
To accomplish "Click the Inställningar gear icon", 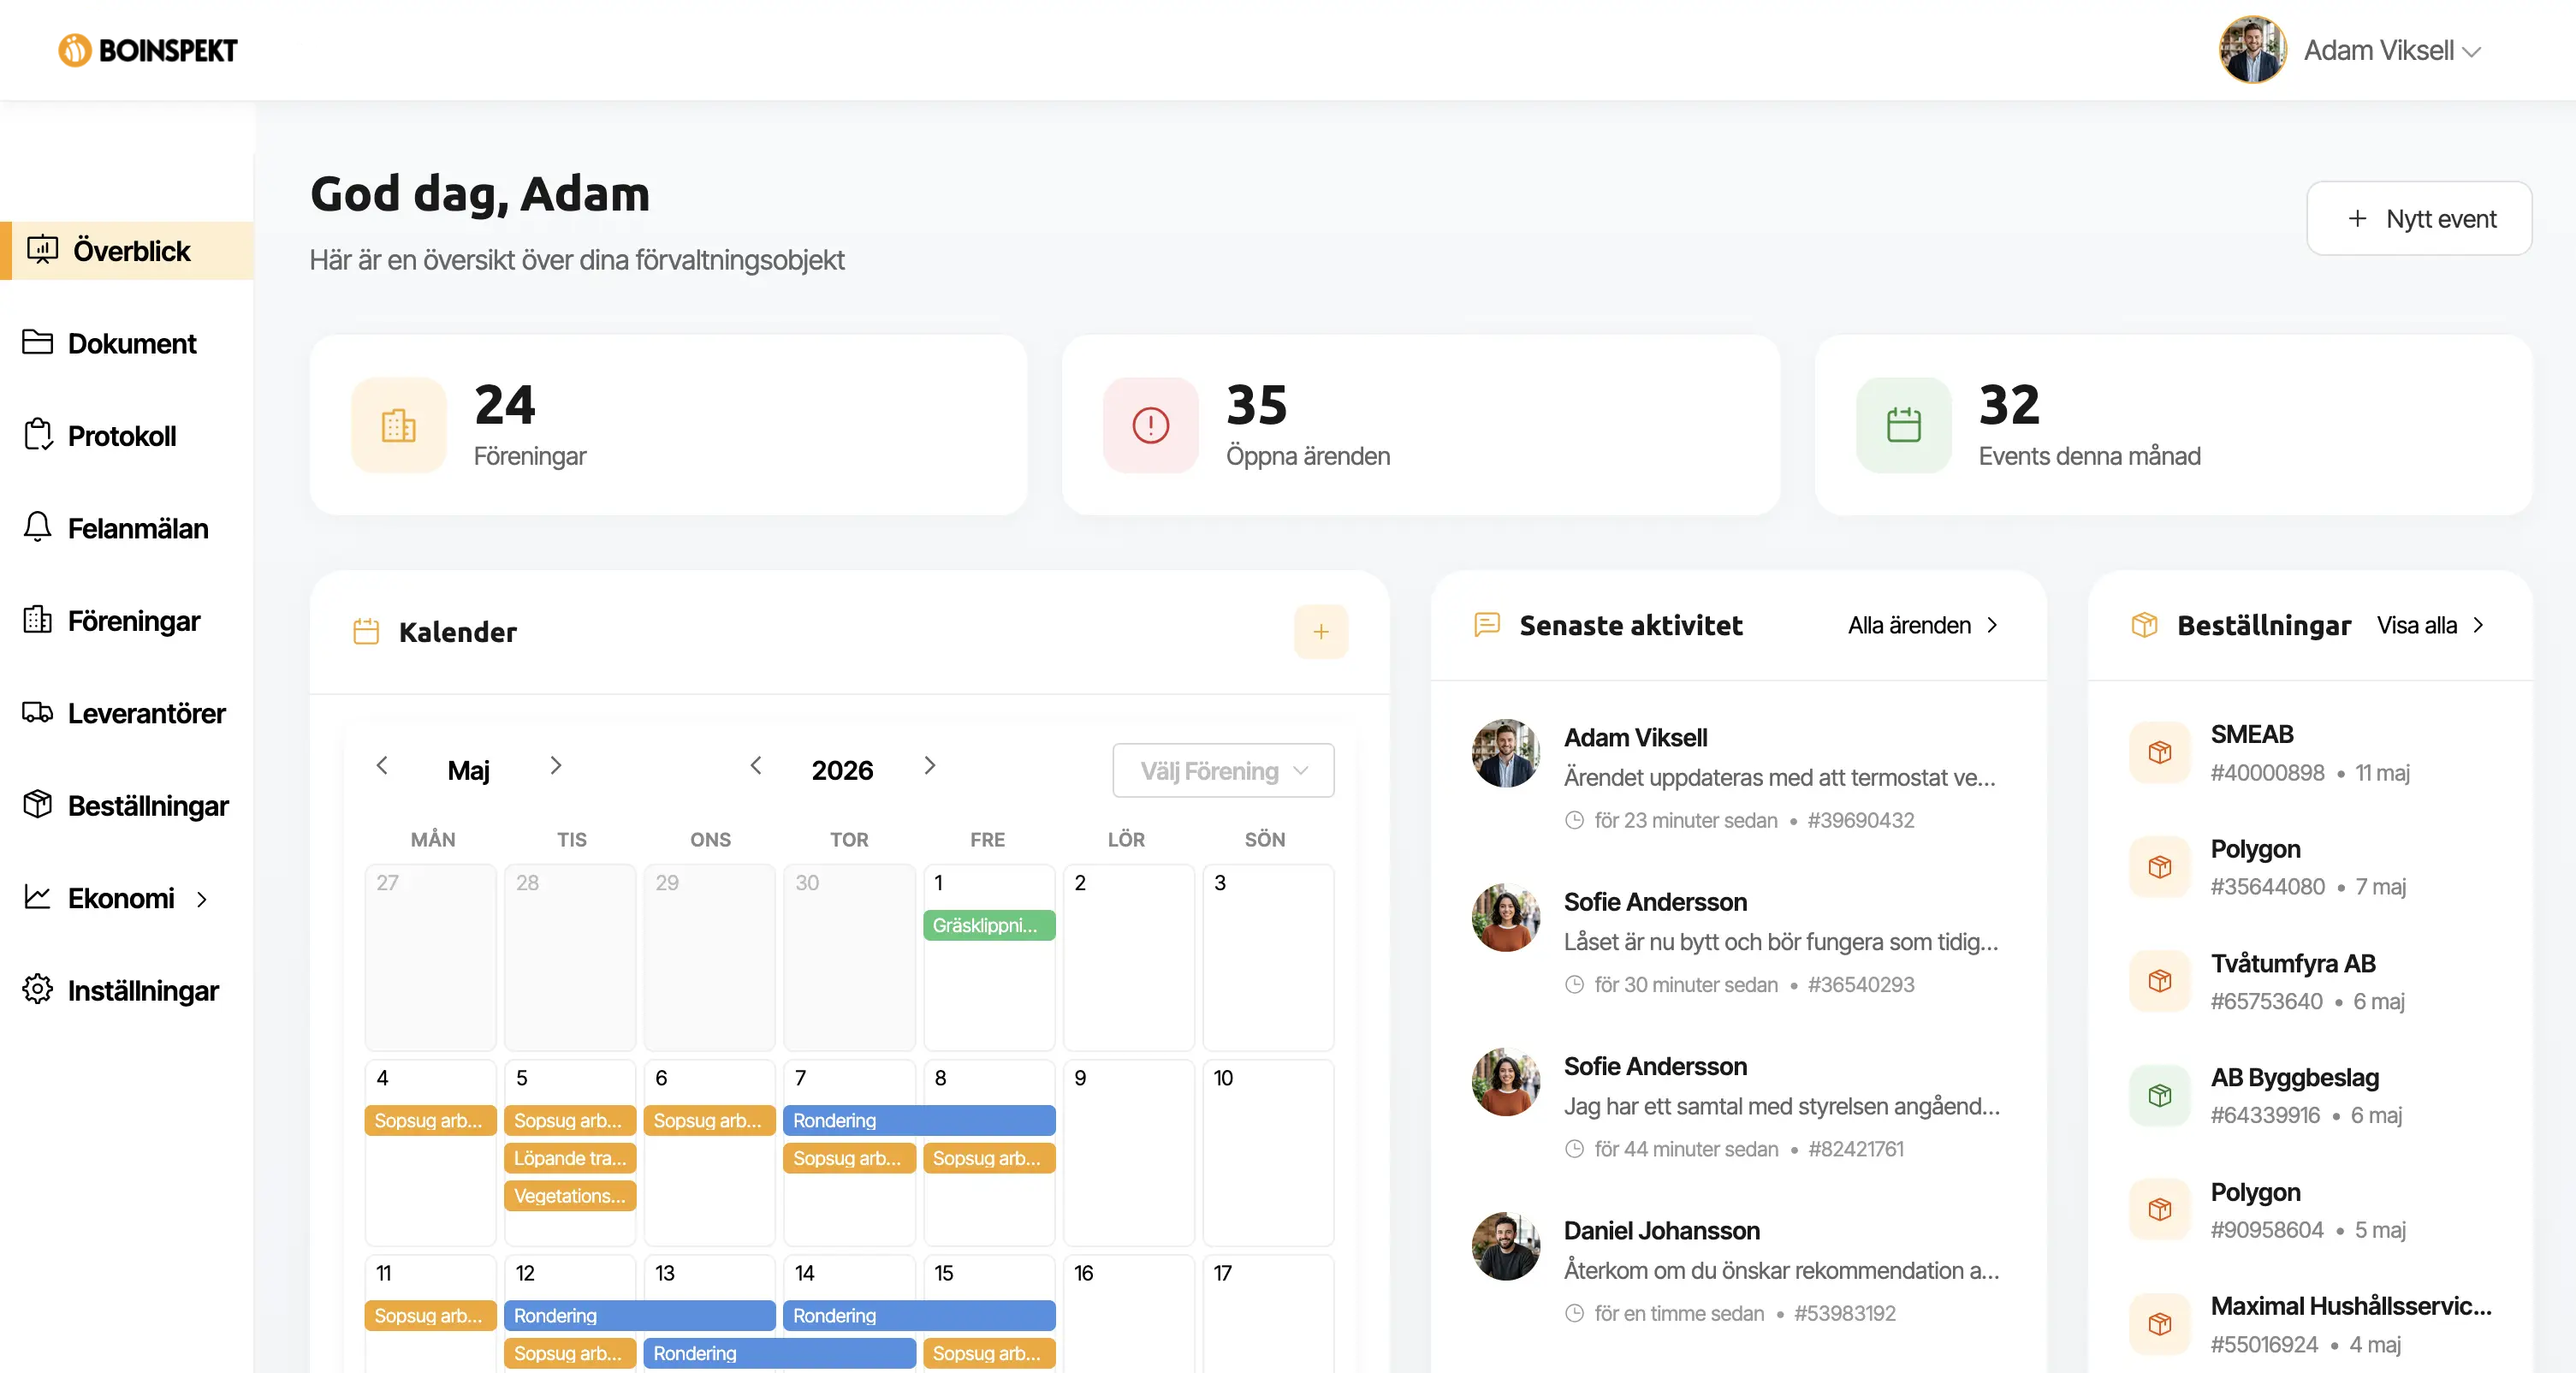I will coord(37,989).
